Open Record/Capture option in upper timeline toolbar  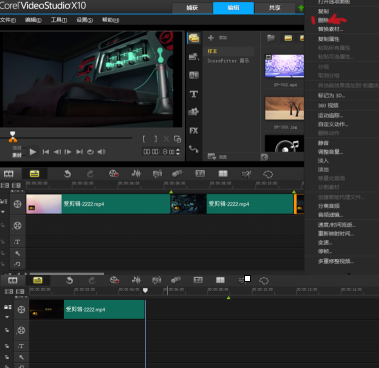tap(113, 174)
